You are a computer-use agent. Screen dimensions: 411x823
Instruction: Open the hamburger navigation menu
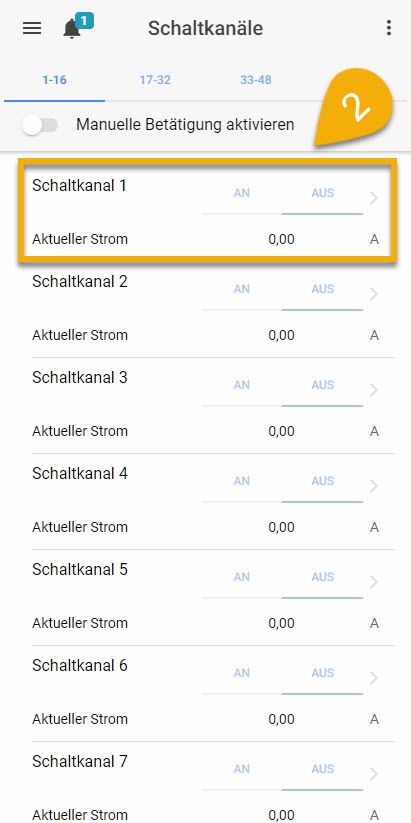click(32, 28)
